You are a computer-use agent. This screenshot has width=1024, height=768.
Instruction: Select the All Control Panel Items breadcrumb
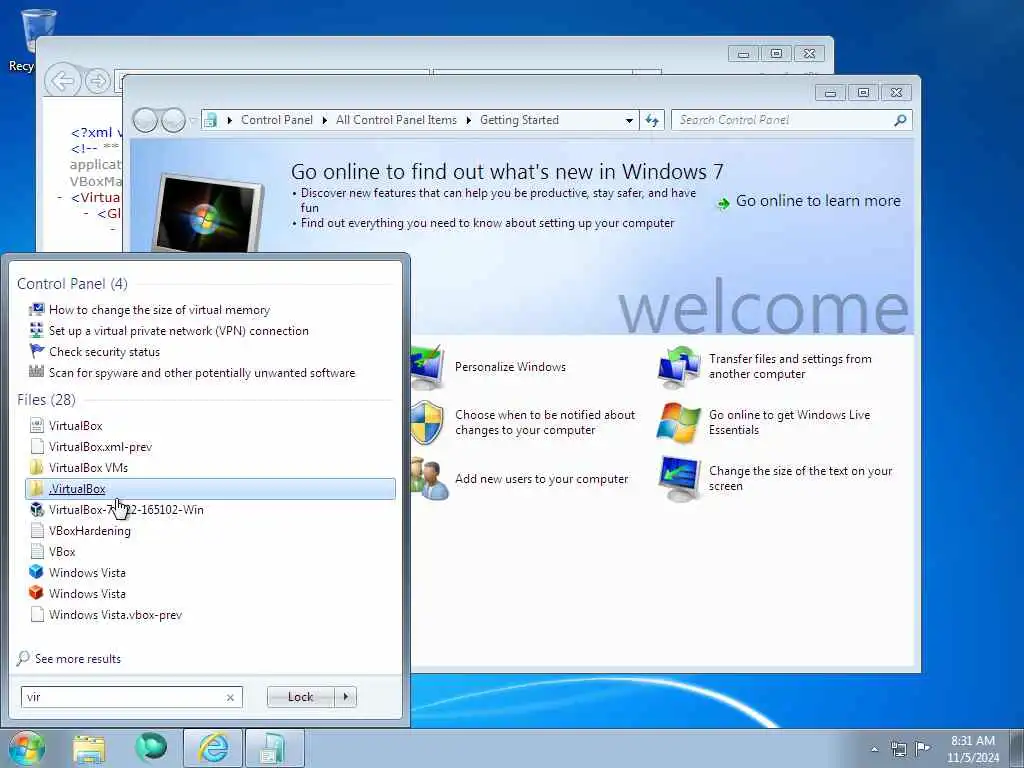tap(396, 120)
